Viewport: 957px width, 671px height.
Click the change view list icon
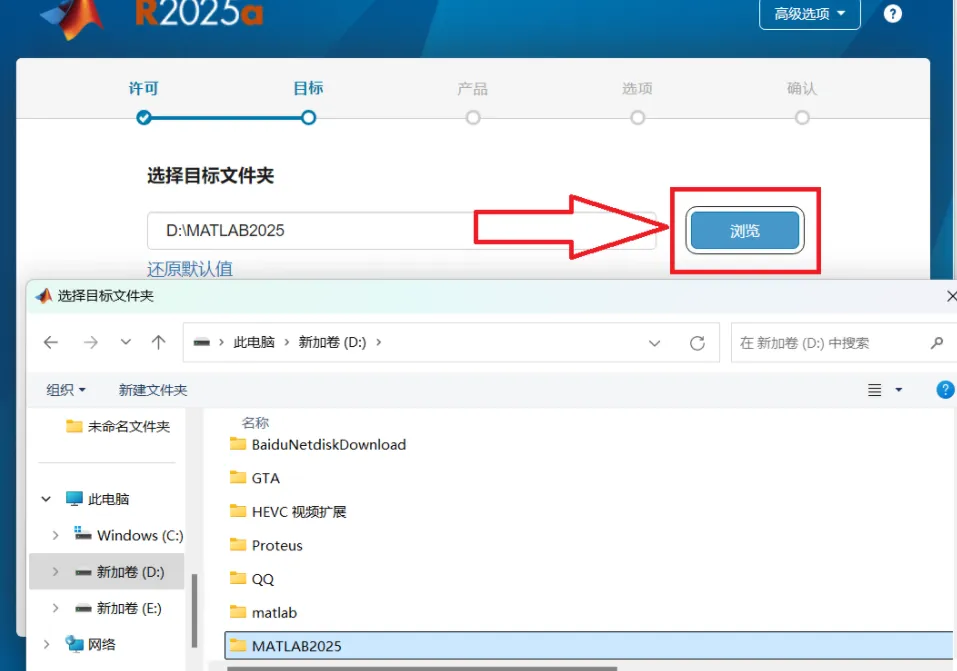pyautogui.click(x=875, y=390)
